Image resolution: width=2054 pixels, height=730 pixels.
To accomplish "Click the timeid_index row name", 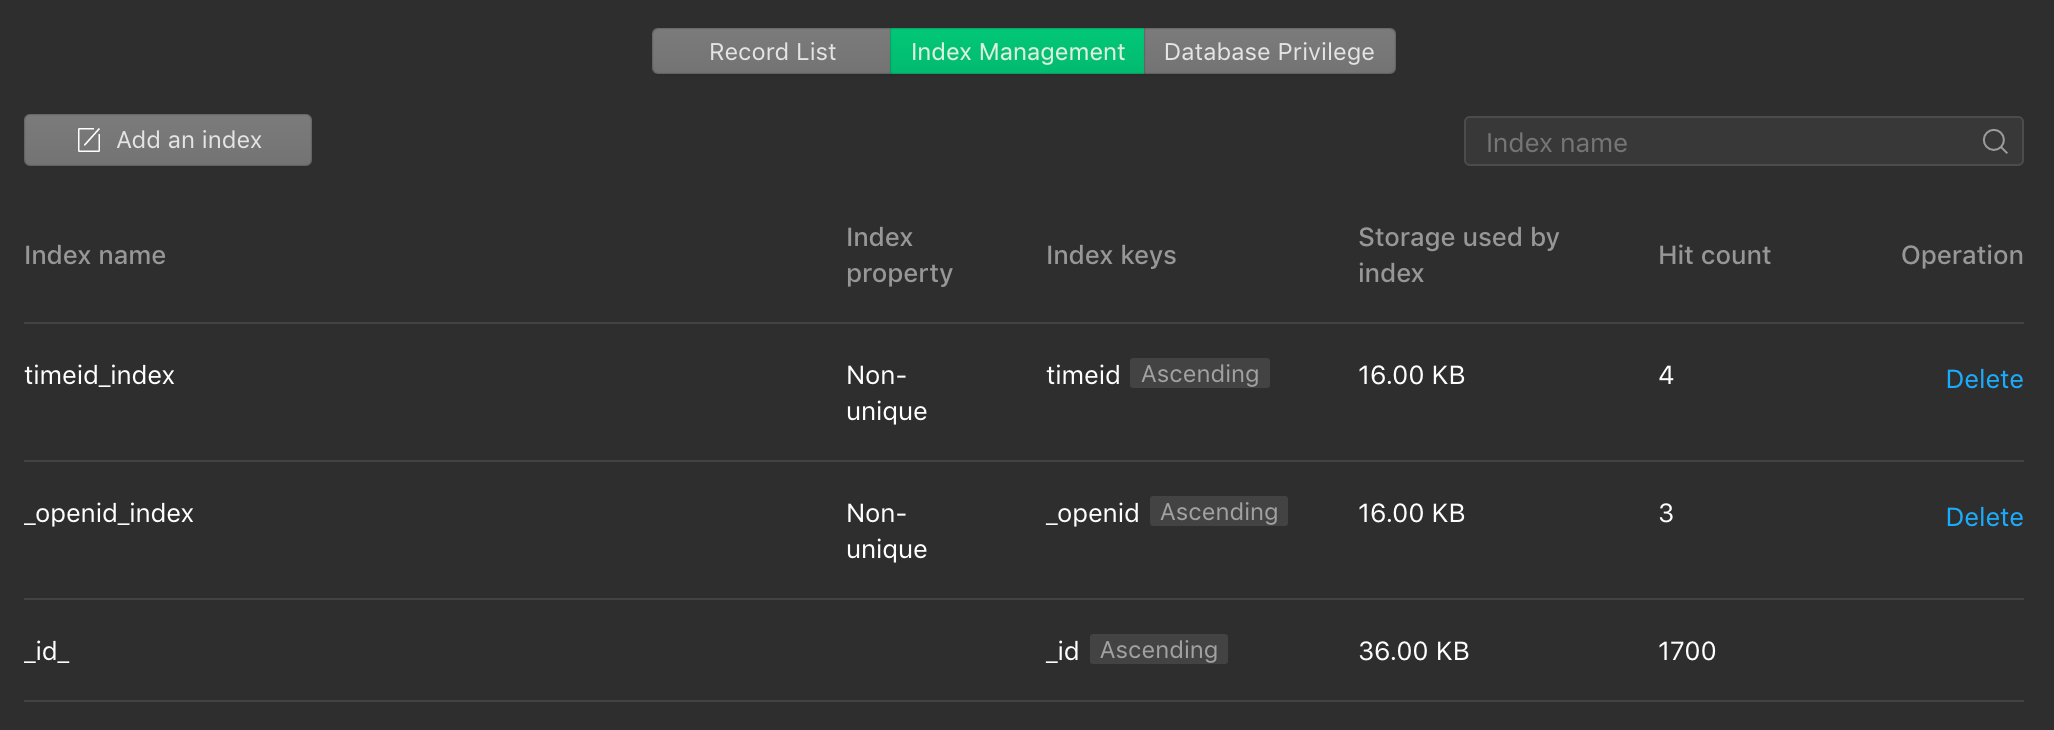I will pyautogui.click(x=99, y=375).
